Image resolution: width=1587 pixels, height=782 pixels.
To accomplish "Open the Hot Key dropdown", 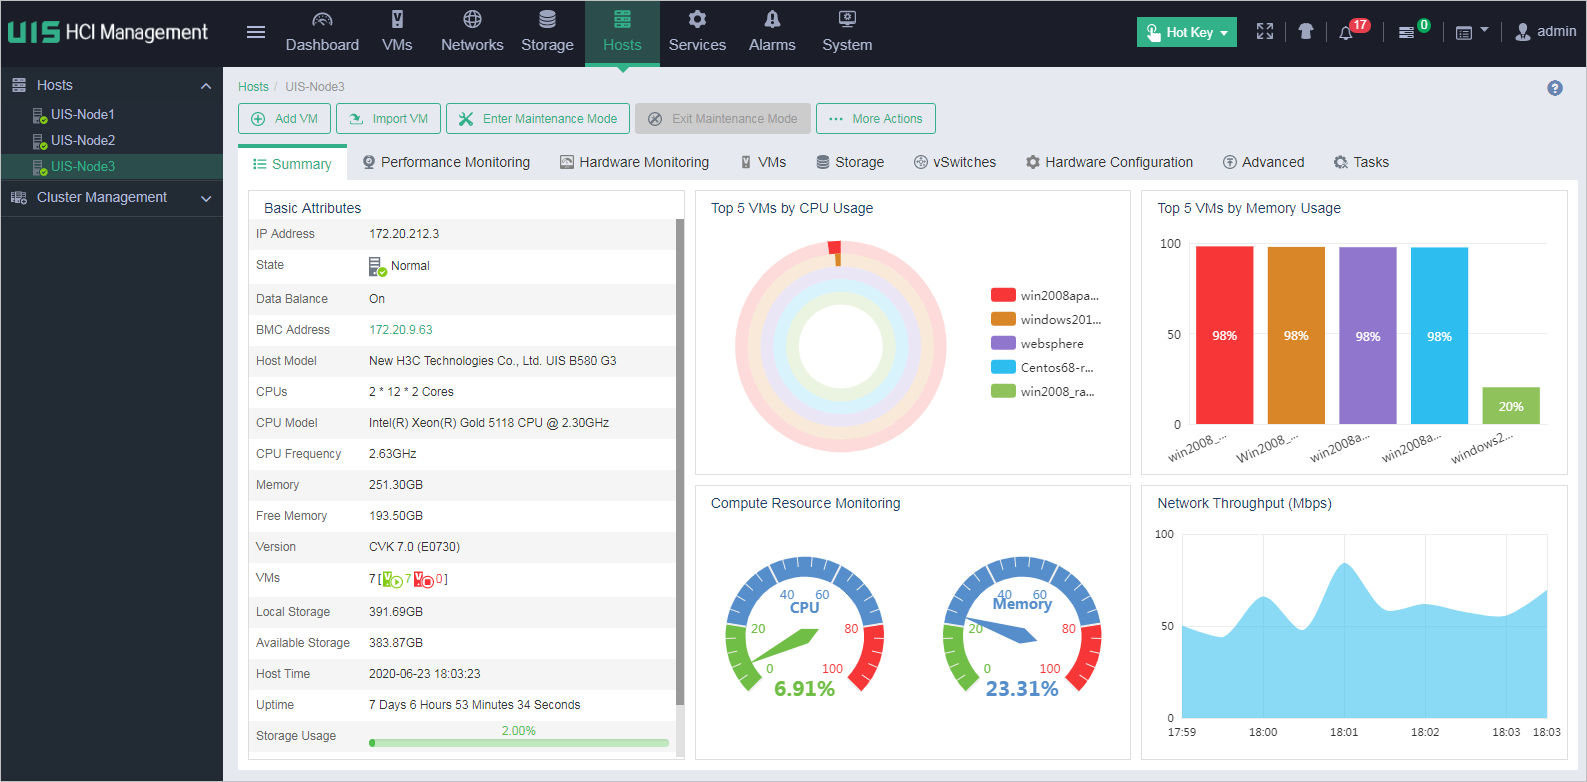I will click(1187, 32).
